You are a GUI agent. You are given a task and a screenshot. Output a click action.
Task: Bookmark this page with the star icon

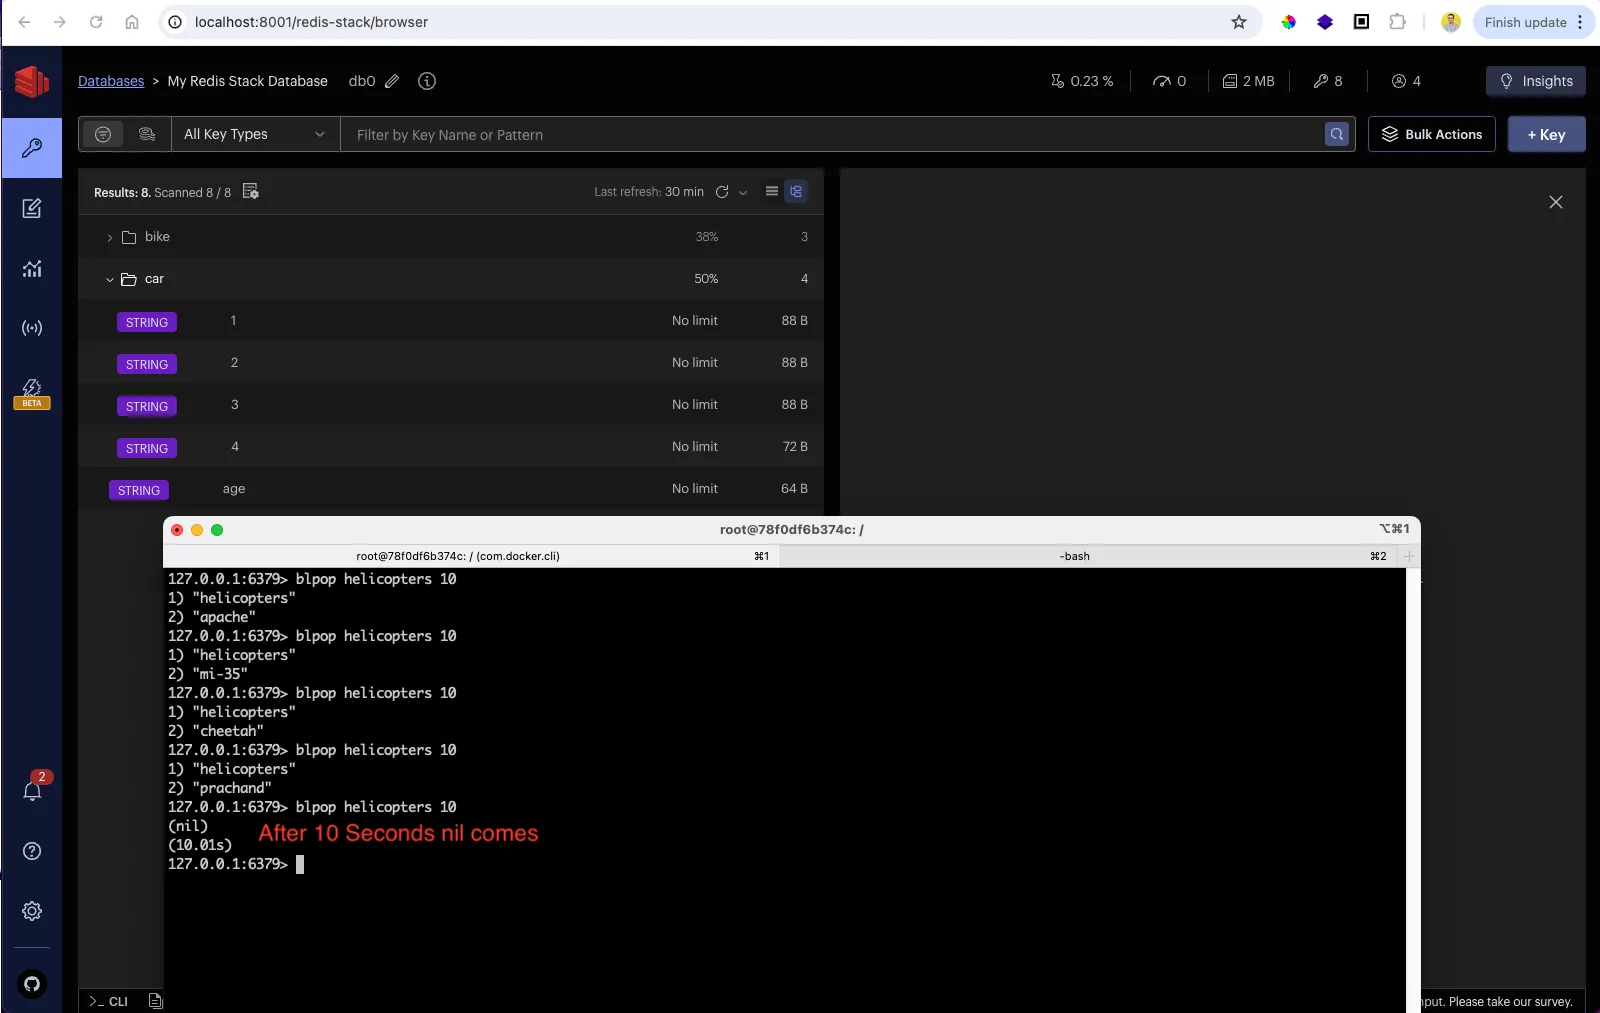click(x=1239, y=22)
